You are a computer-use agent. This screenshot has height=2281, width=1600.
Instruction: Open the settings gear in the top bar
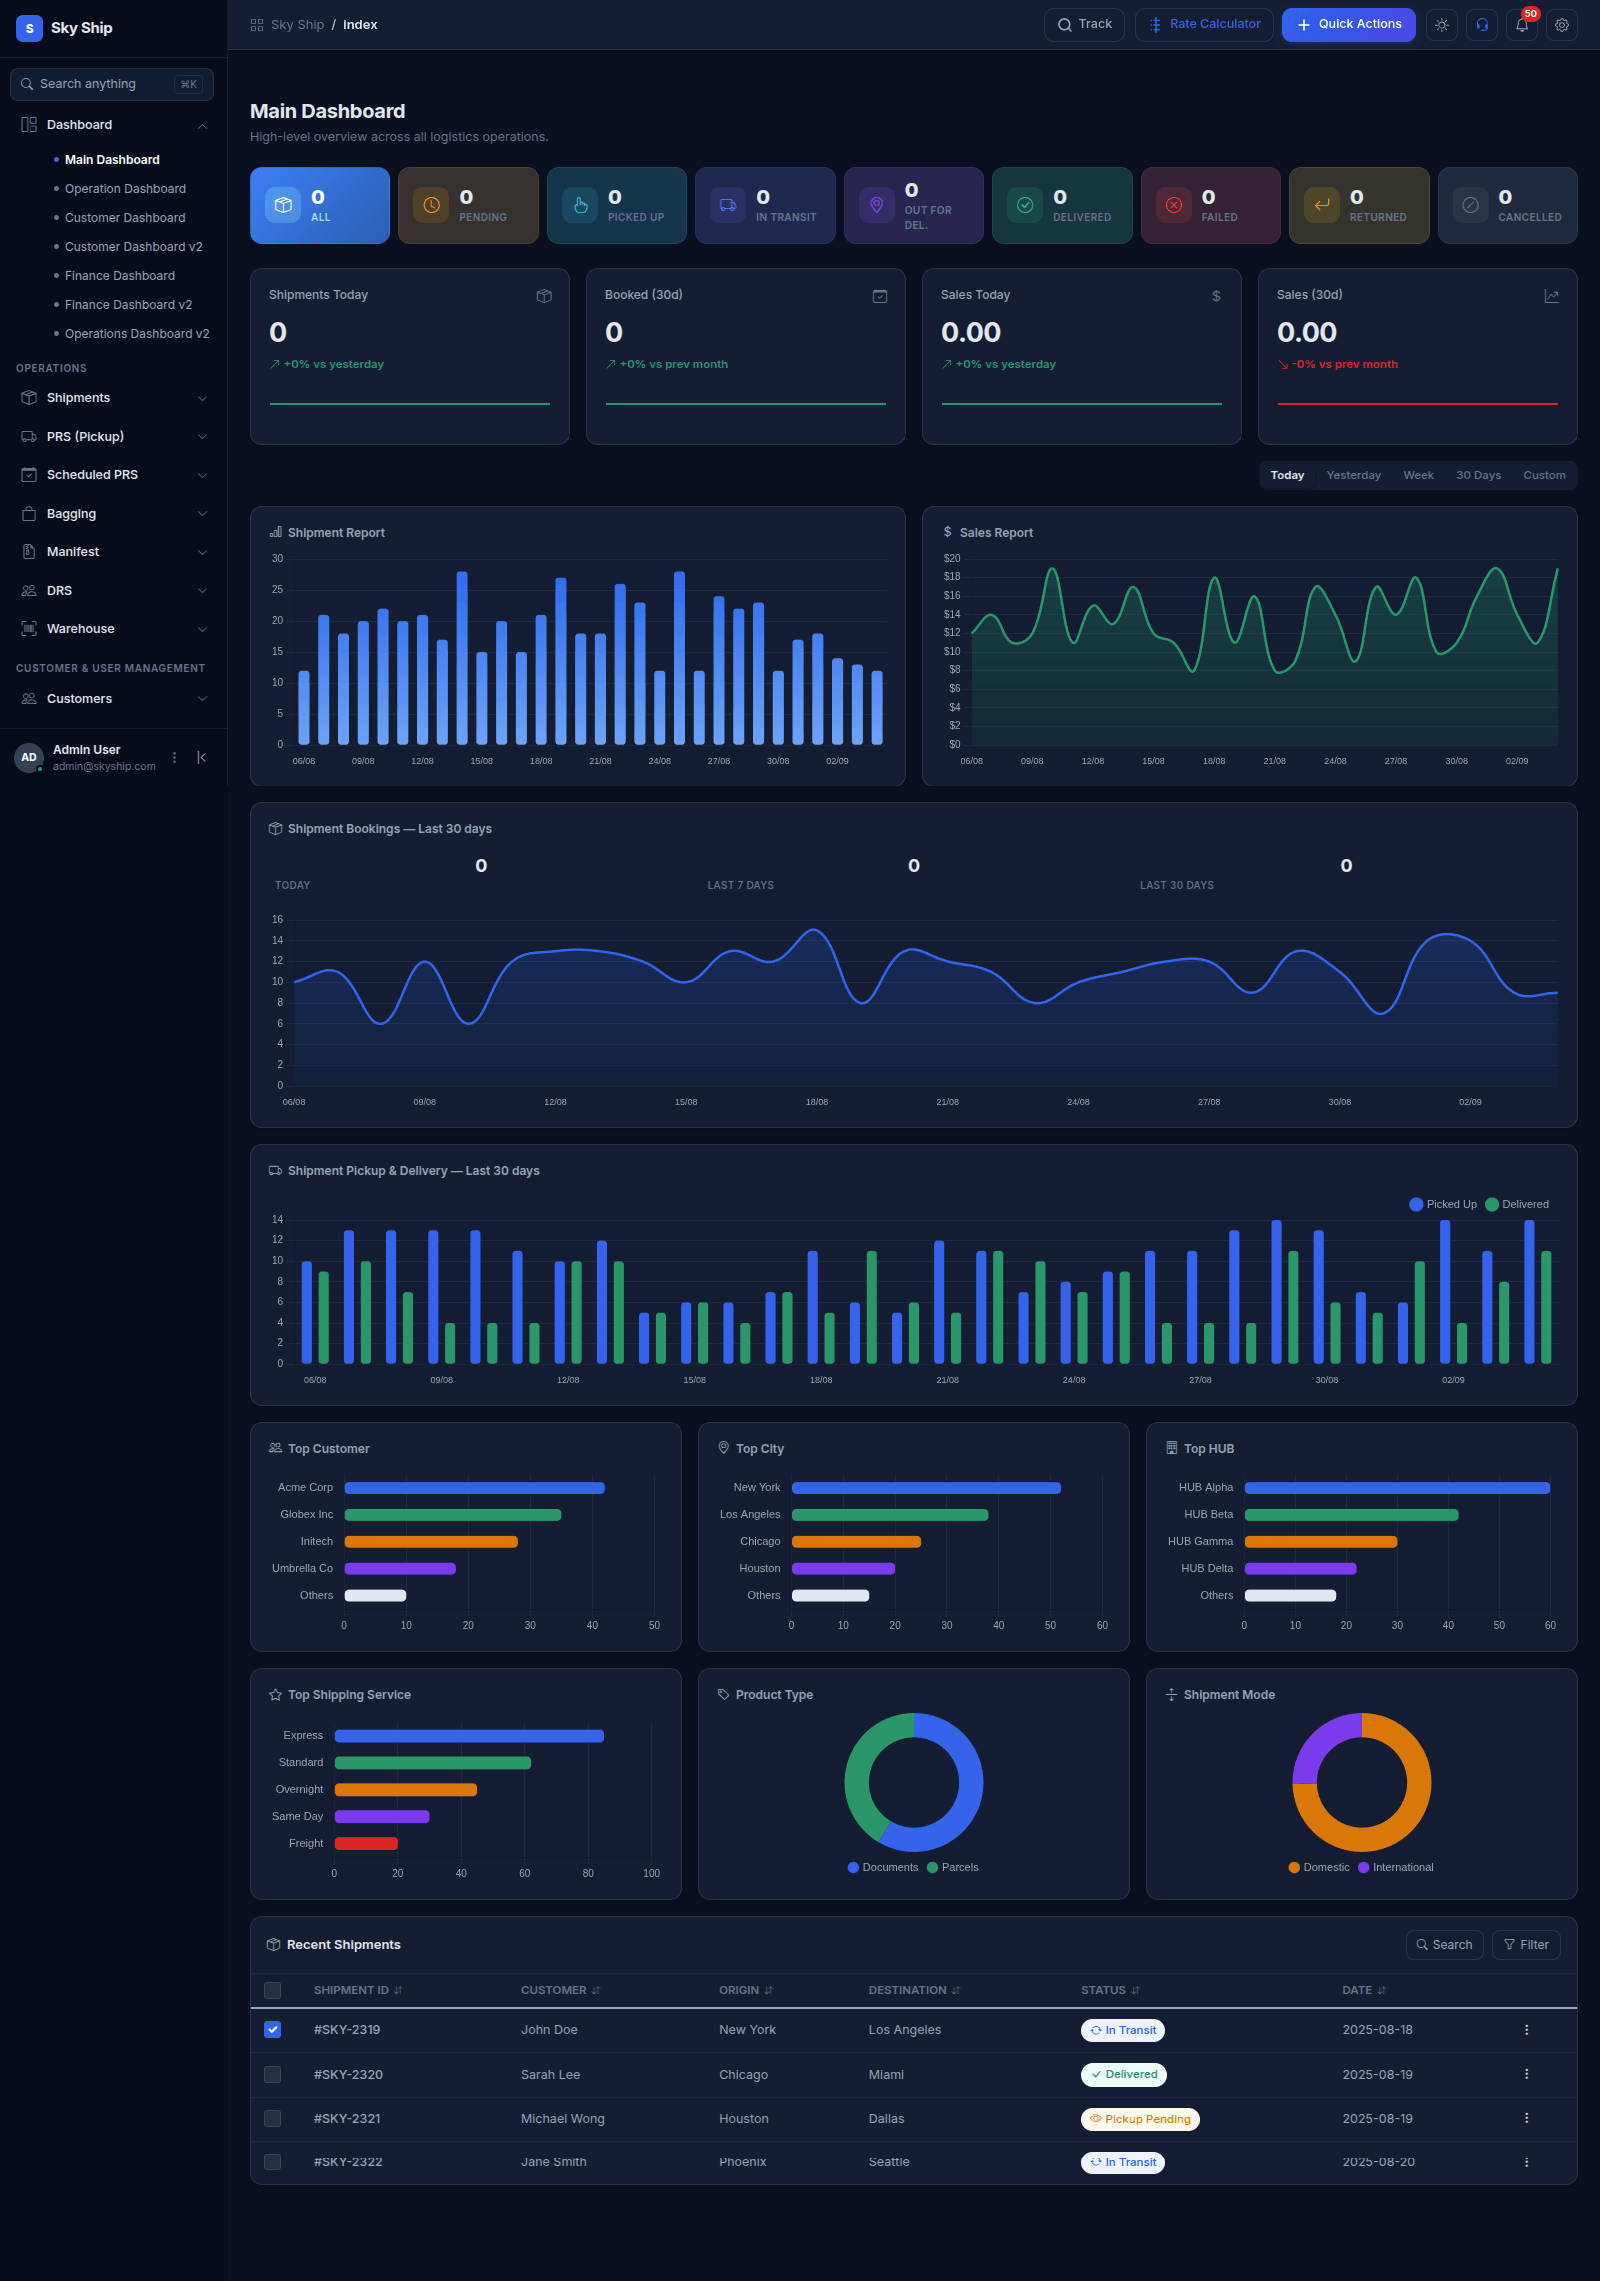tap(1561, 25)
